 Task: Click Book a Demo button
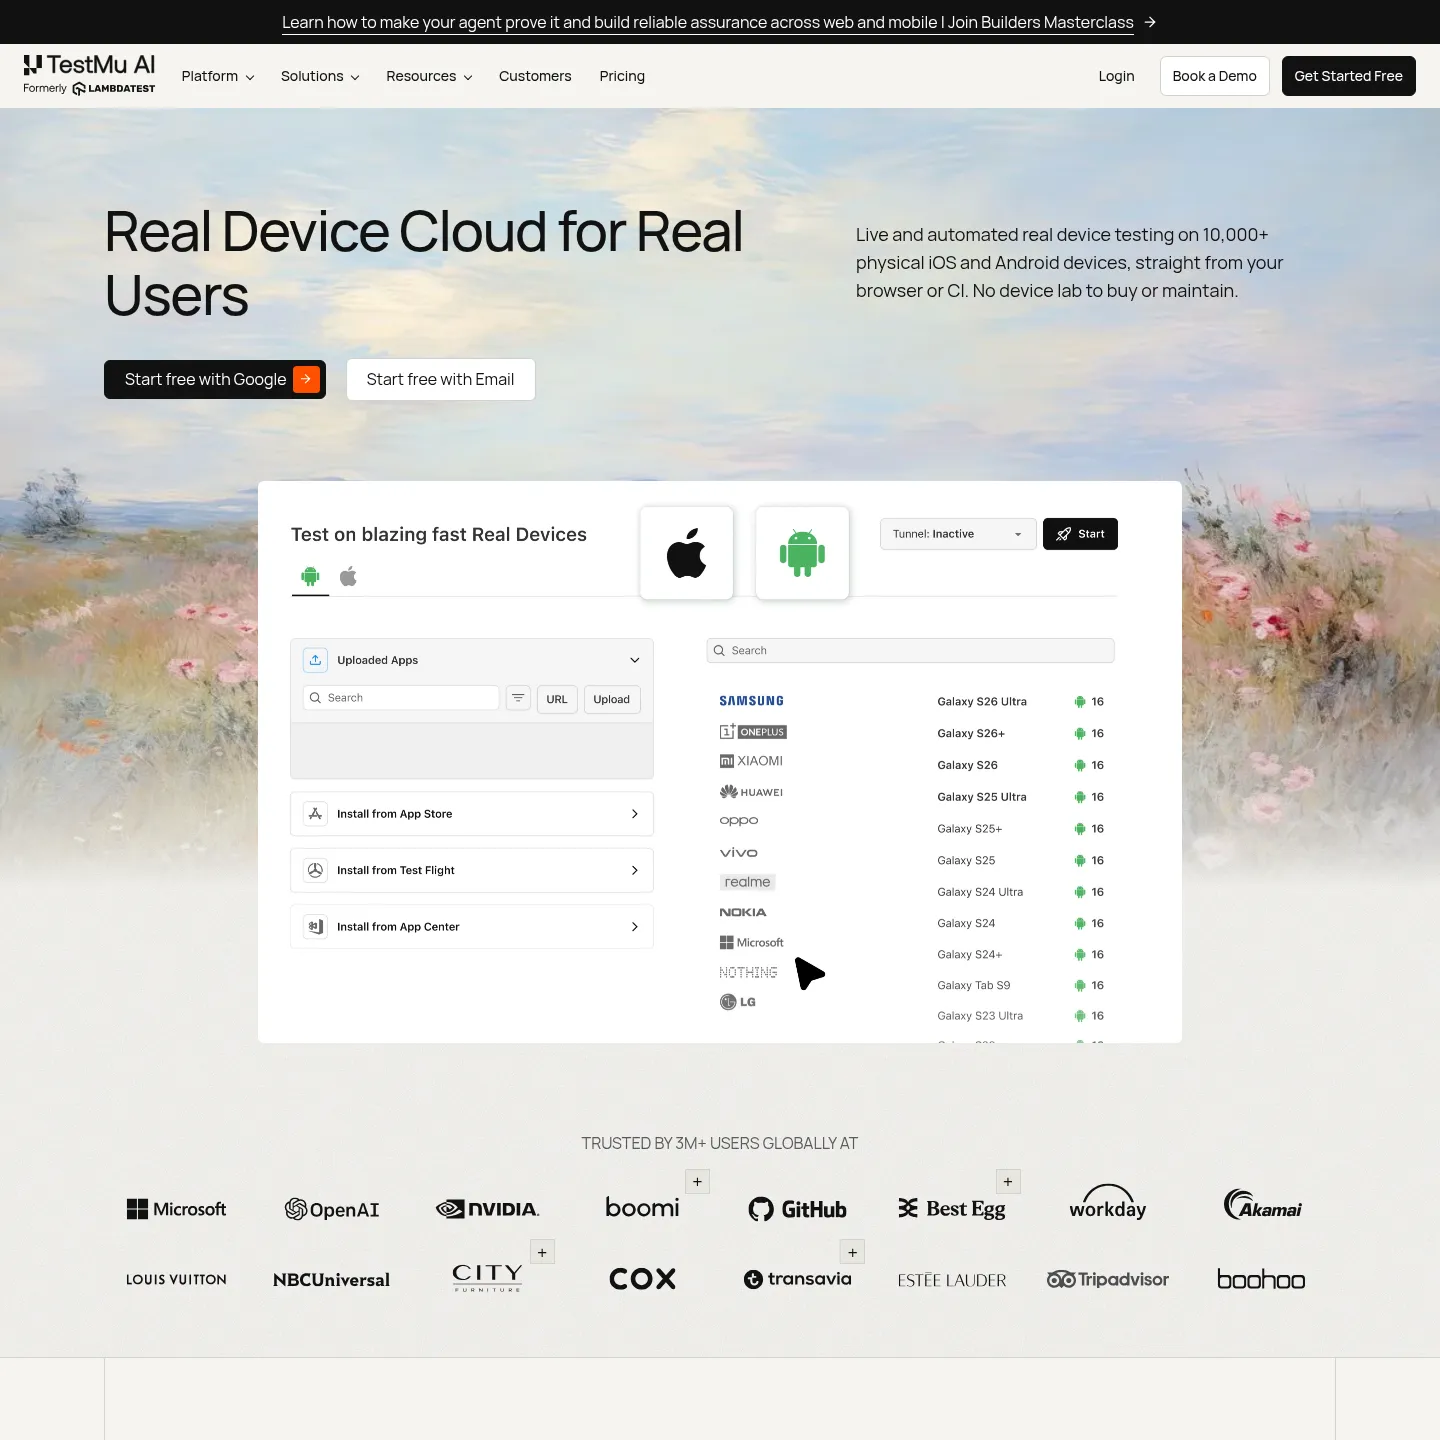pyautogui.click(x=1215, y=76)
